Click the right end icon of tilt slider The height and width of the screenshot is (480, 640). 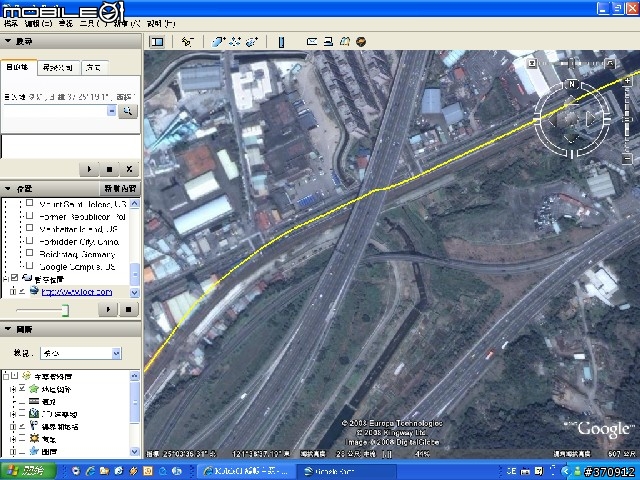(610, 63)
